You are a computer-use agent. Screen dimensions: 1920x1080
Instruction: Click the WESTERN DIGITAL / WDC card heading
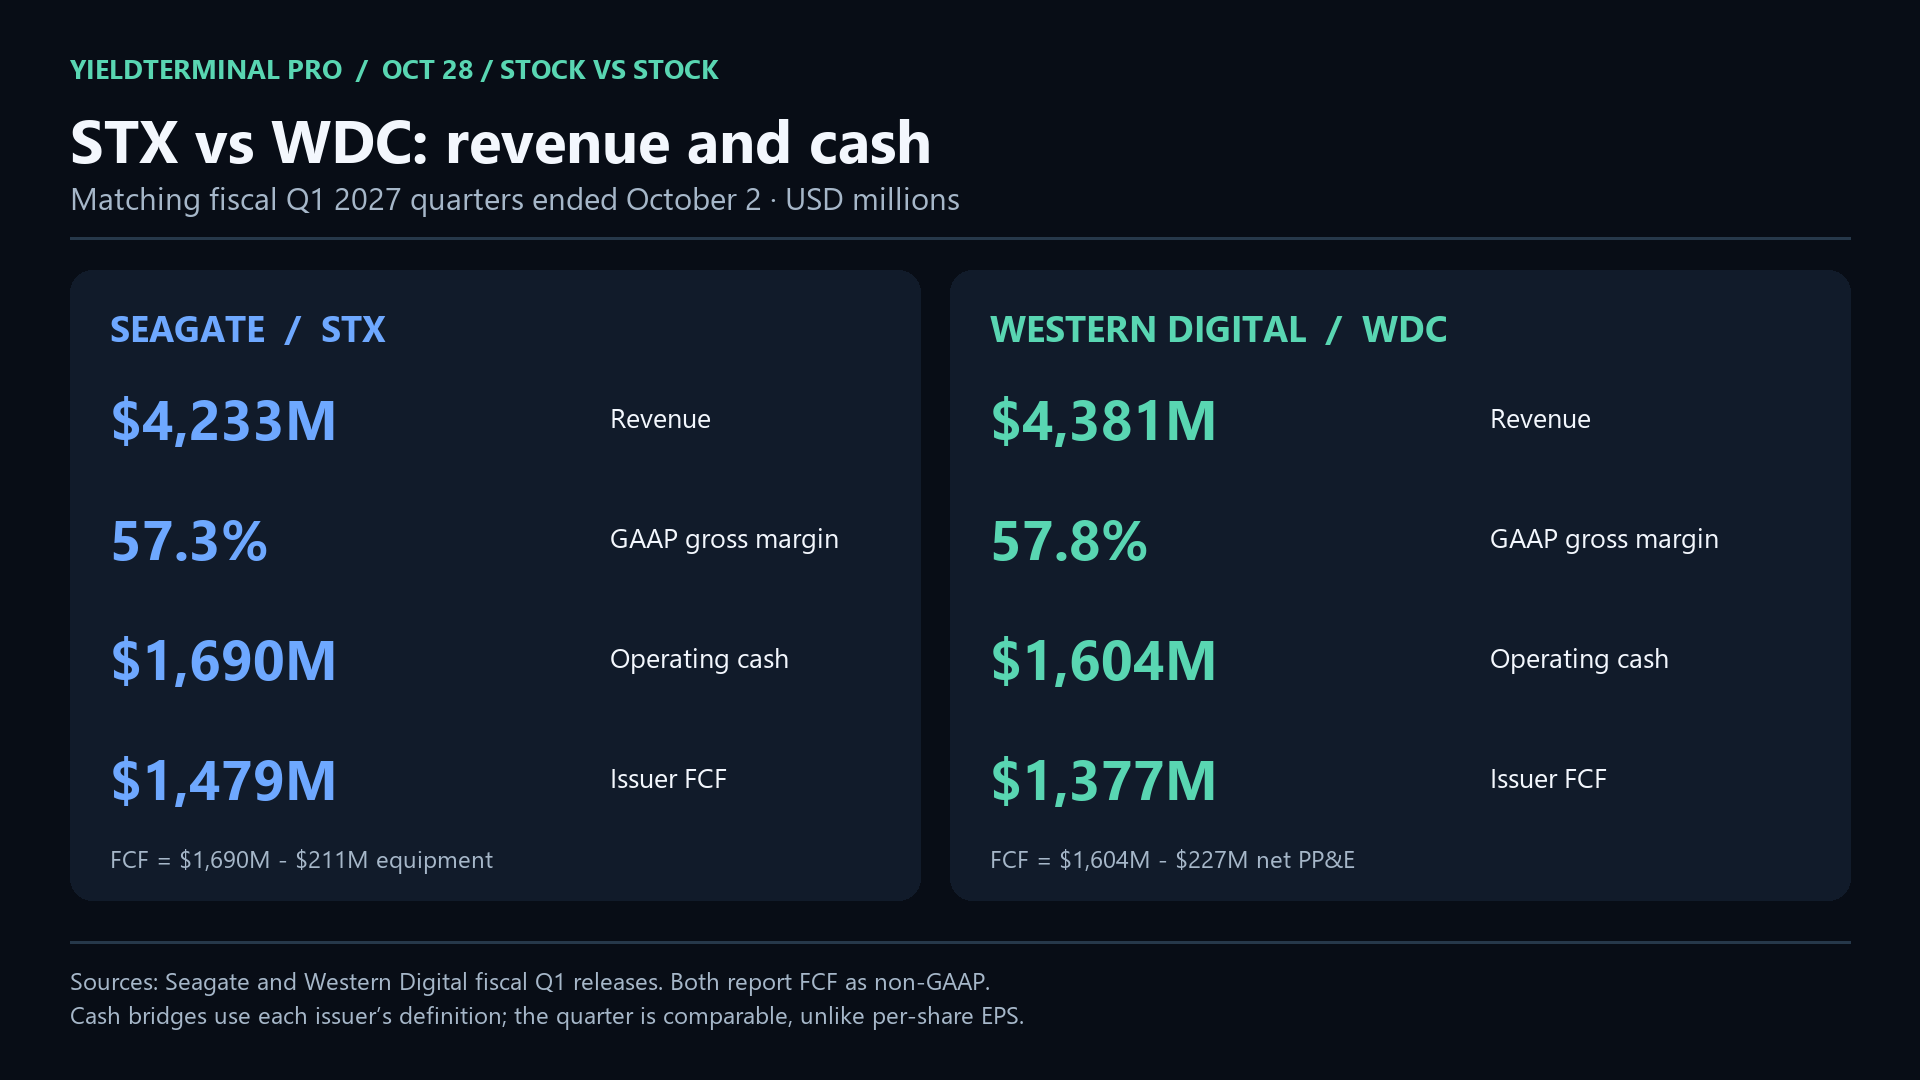(x=1218, y=330)
